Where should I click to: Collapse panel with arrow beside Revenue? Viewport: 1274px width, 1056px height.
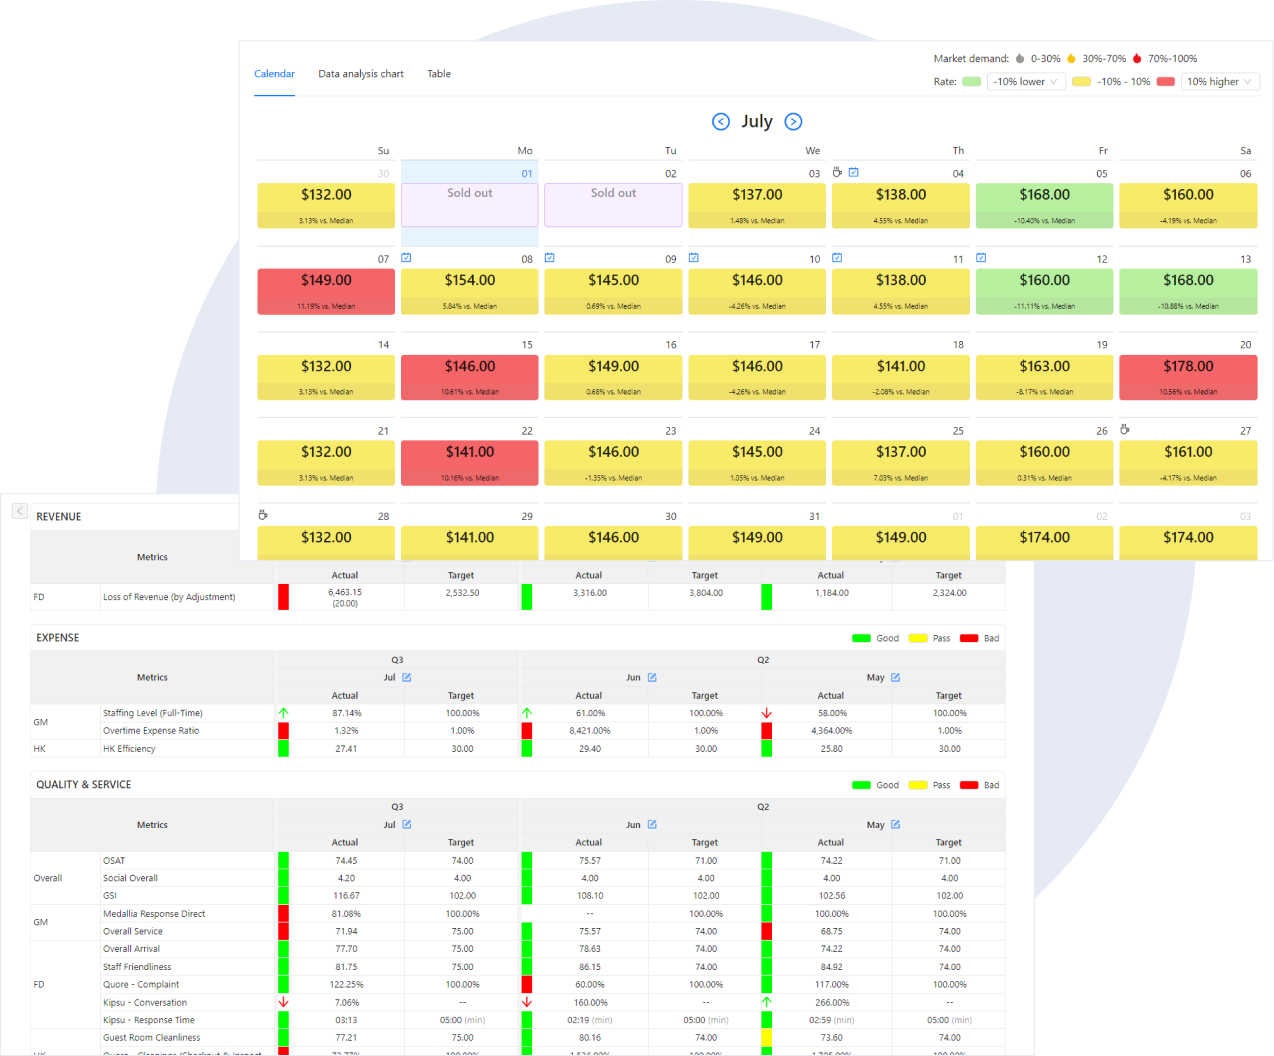[19, 511]
